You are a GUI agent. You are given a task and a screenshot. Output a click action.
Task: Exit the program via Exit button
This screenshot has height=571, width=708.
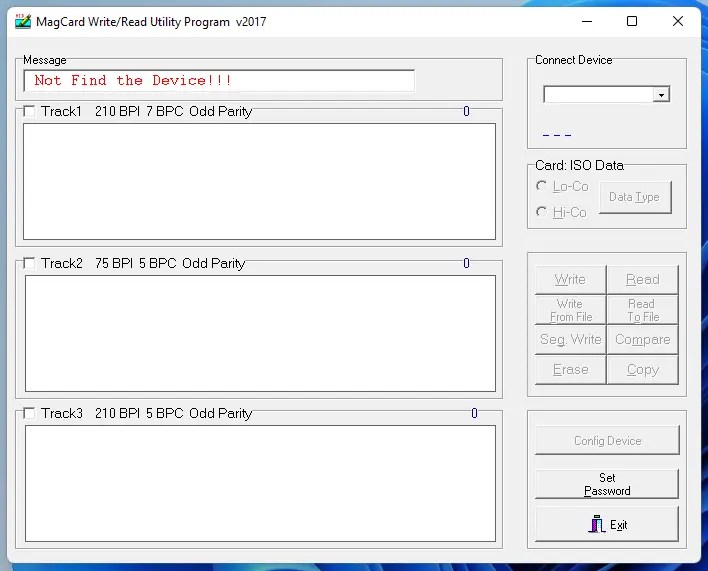(607, 525)
